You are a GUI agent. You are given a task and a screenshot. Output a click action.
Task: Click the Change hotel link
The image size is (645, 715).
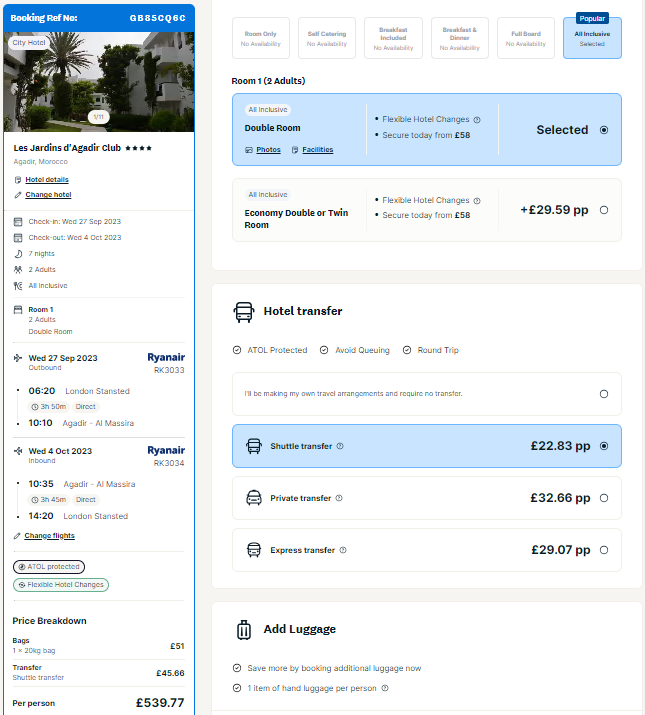[48, 195]
